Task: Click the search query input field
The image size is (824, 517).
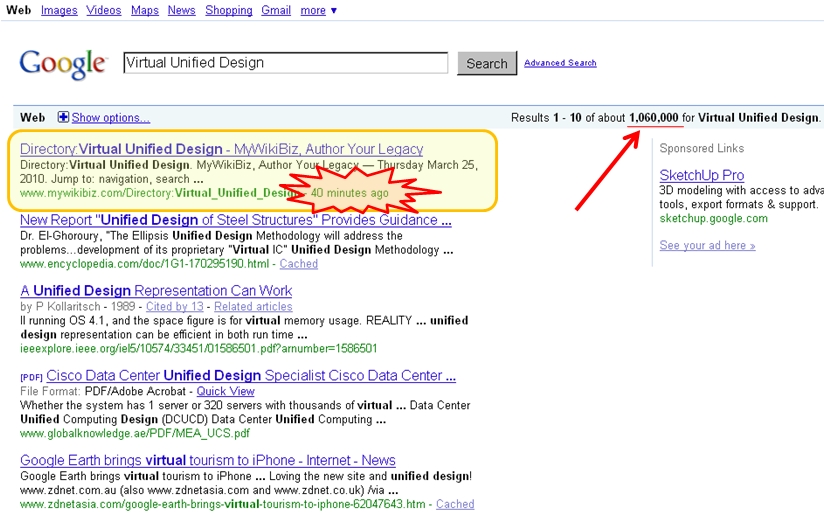Action: pyautogui.click(x=286, y=63)
